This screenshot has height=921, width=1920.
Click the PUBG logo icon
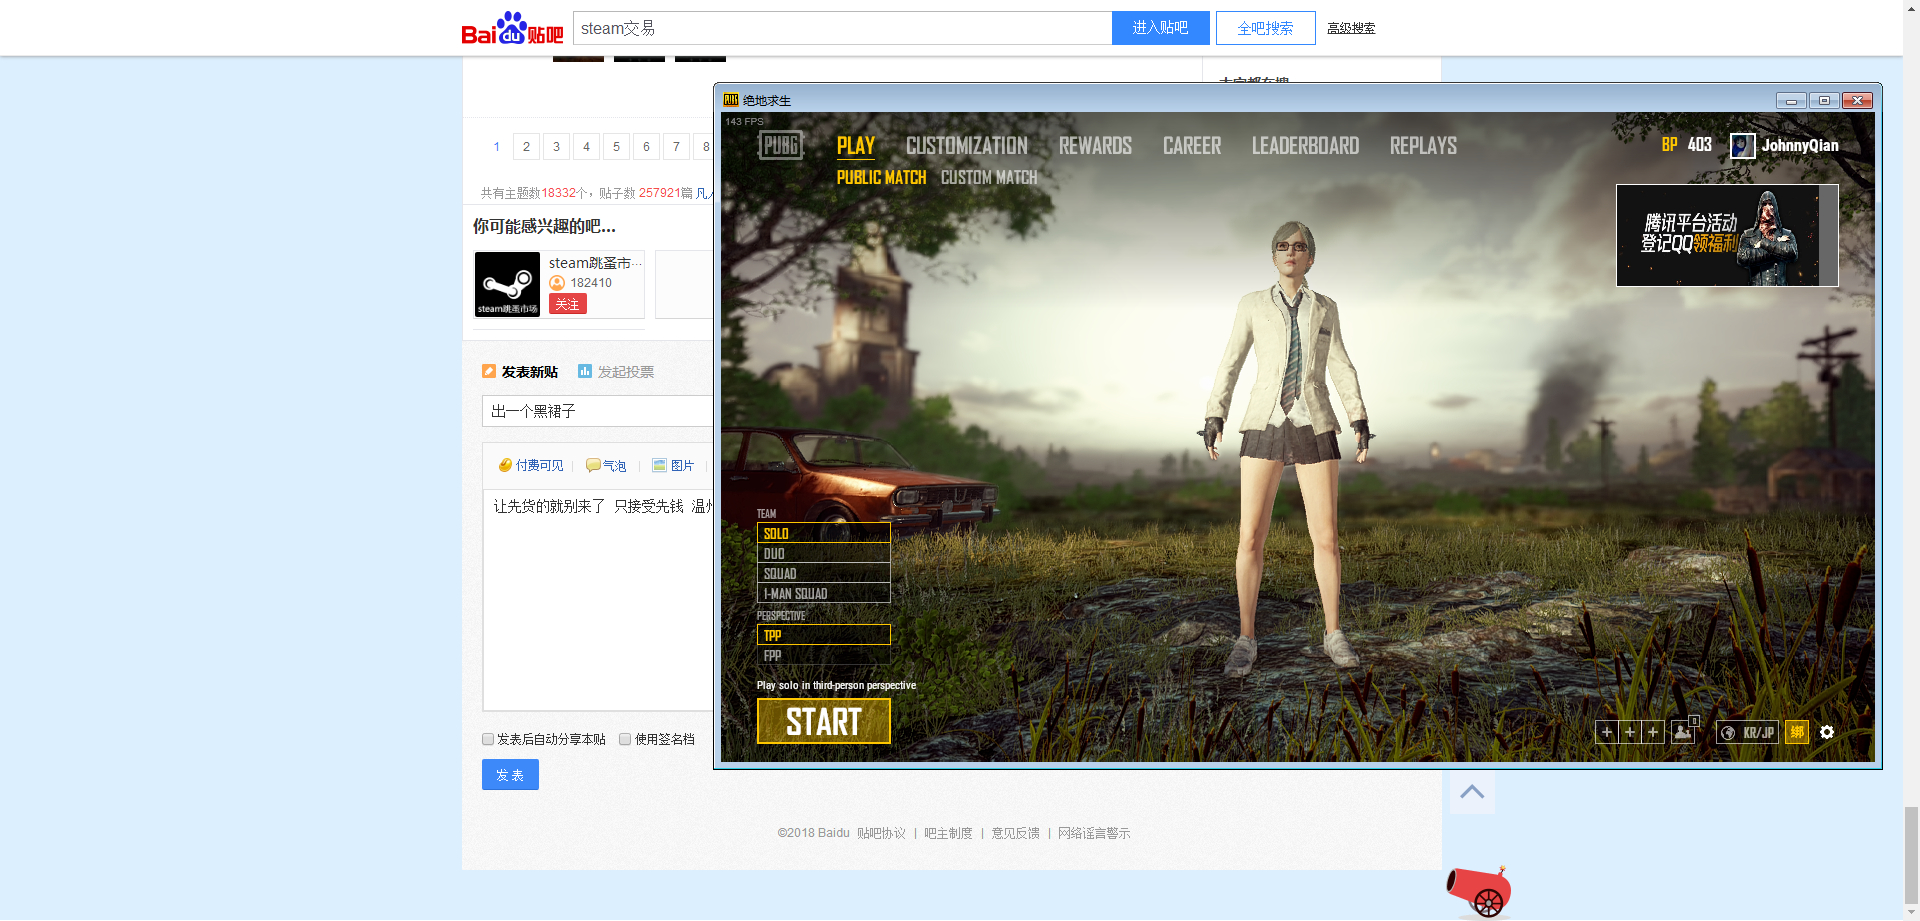coord(780,145)
